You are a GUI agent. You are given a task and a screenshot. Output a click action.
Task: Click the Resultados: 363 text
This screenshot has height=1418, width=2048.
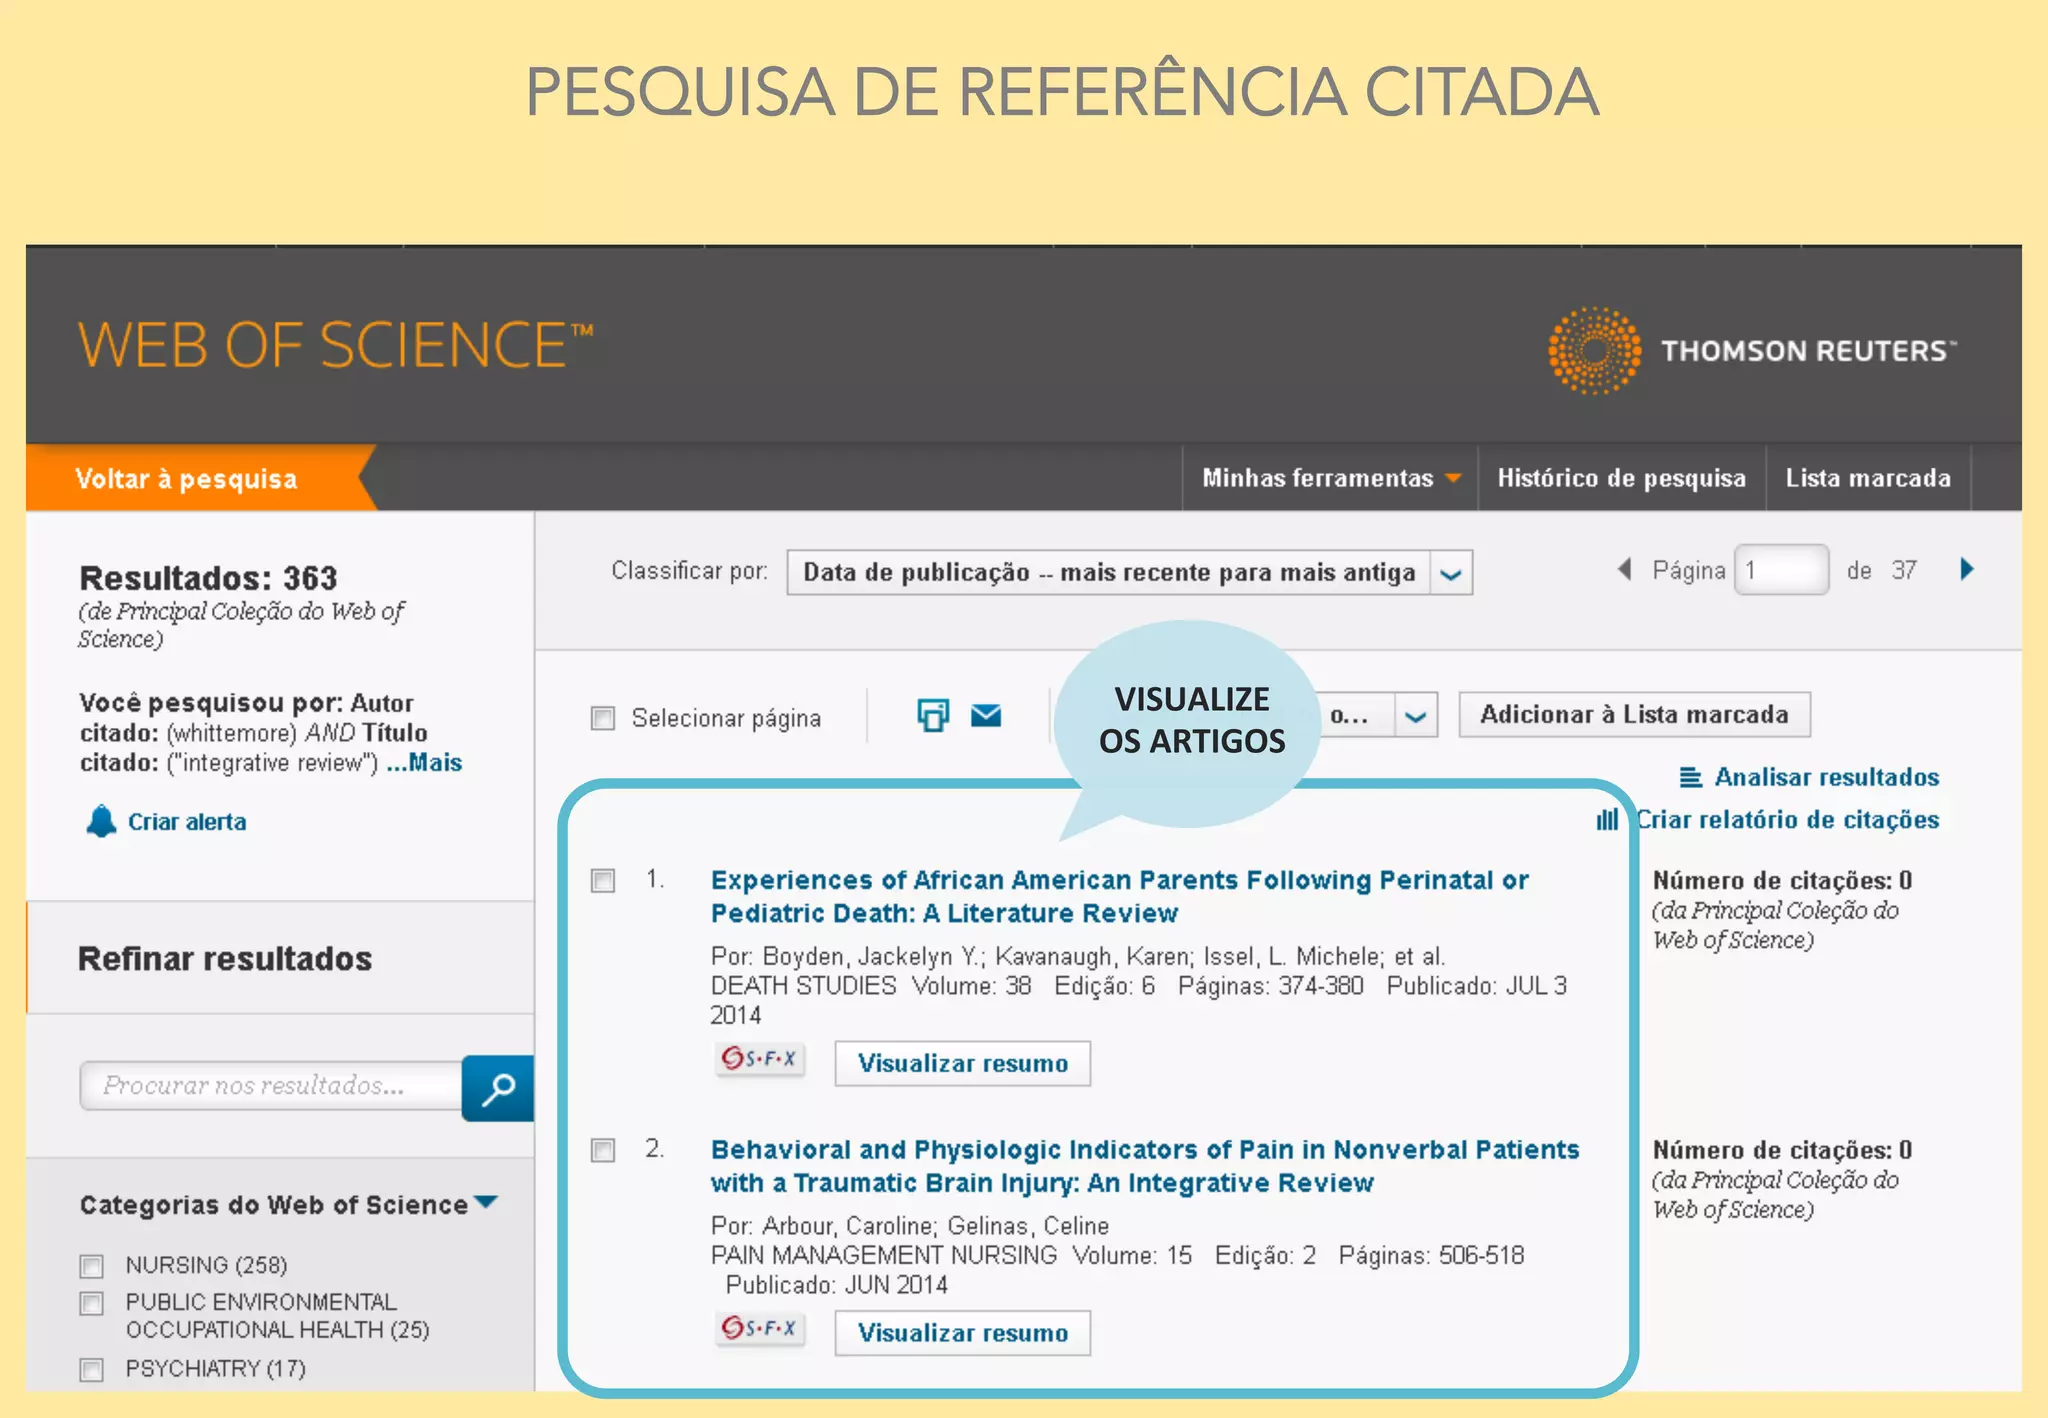click(208, 578)
